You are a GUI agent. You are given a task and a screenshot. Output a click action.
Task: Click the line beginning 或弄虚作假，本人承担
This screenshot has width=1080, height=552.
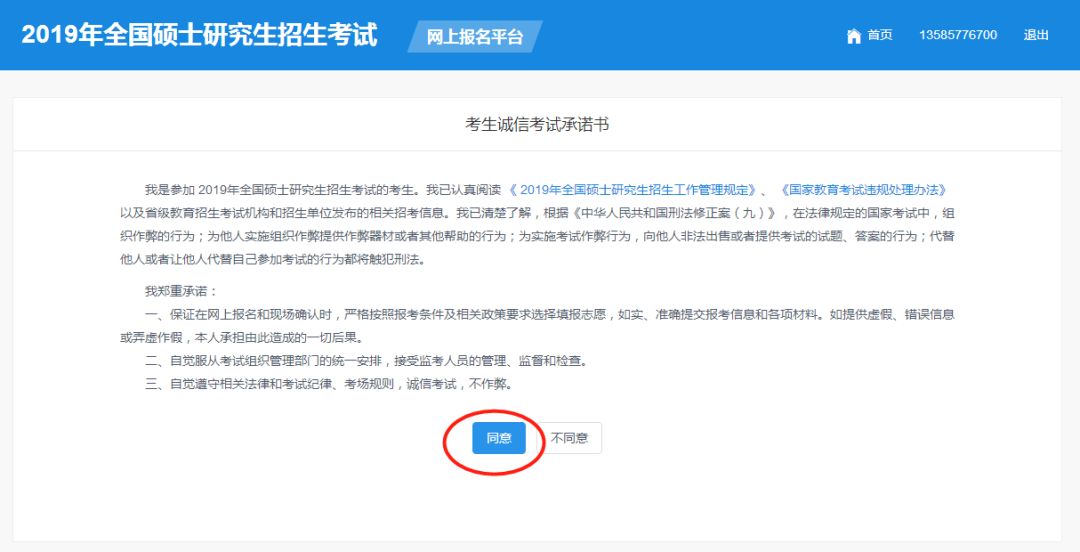[x=240, y=337]
